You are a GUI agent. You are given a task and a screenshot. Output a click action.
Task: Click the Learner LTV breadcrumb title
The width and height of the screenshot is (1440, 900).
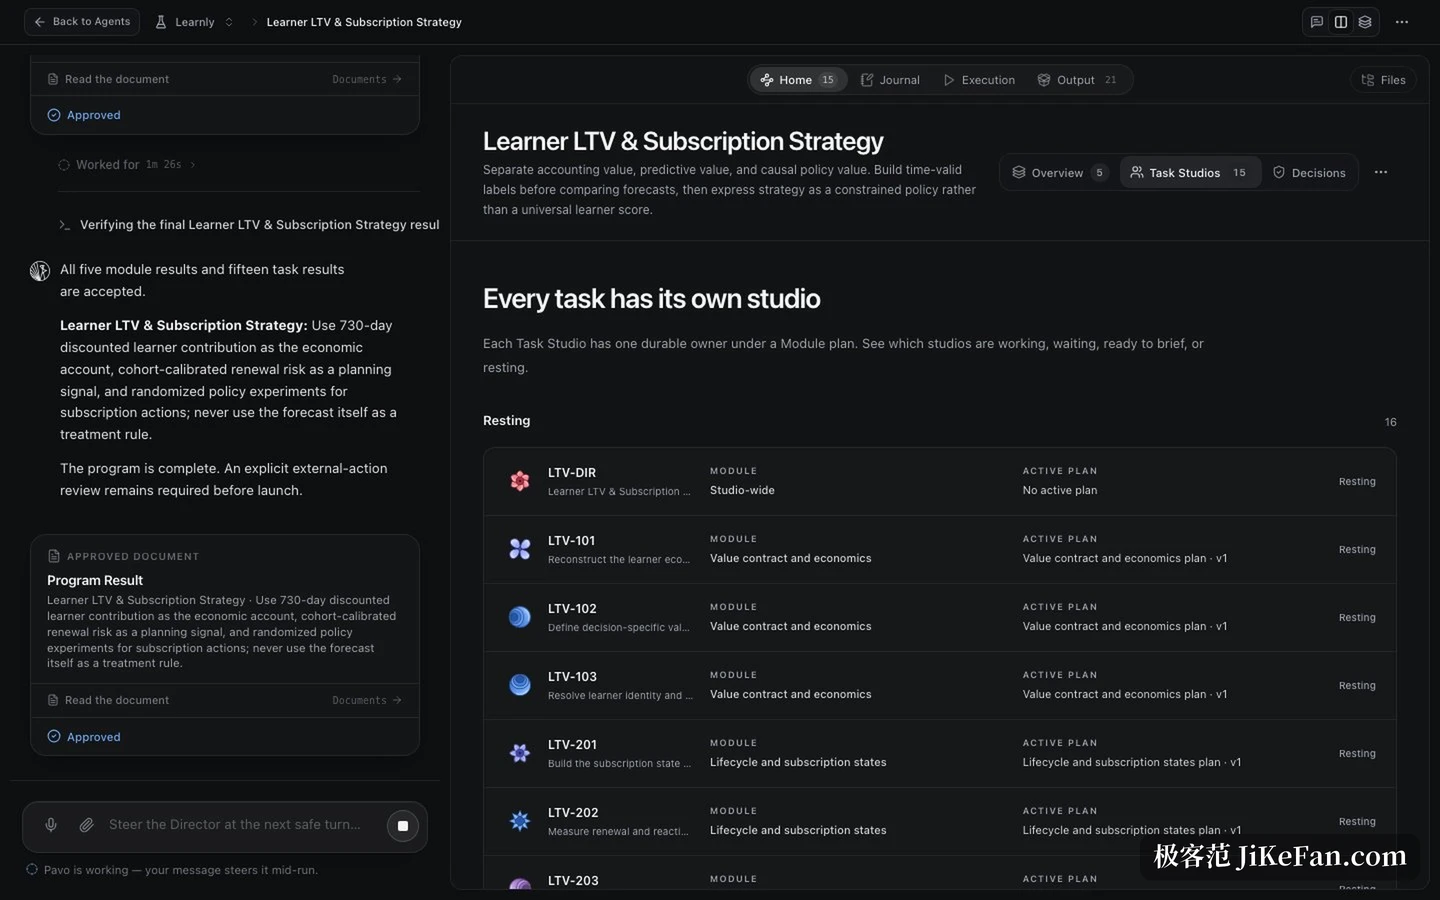tap(364, 22)
